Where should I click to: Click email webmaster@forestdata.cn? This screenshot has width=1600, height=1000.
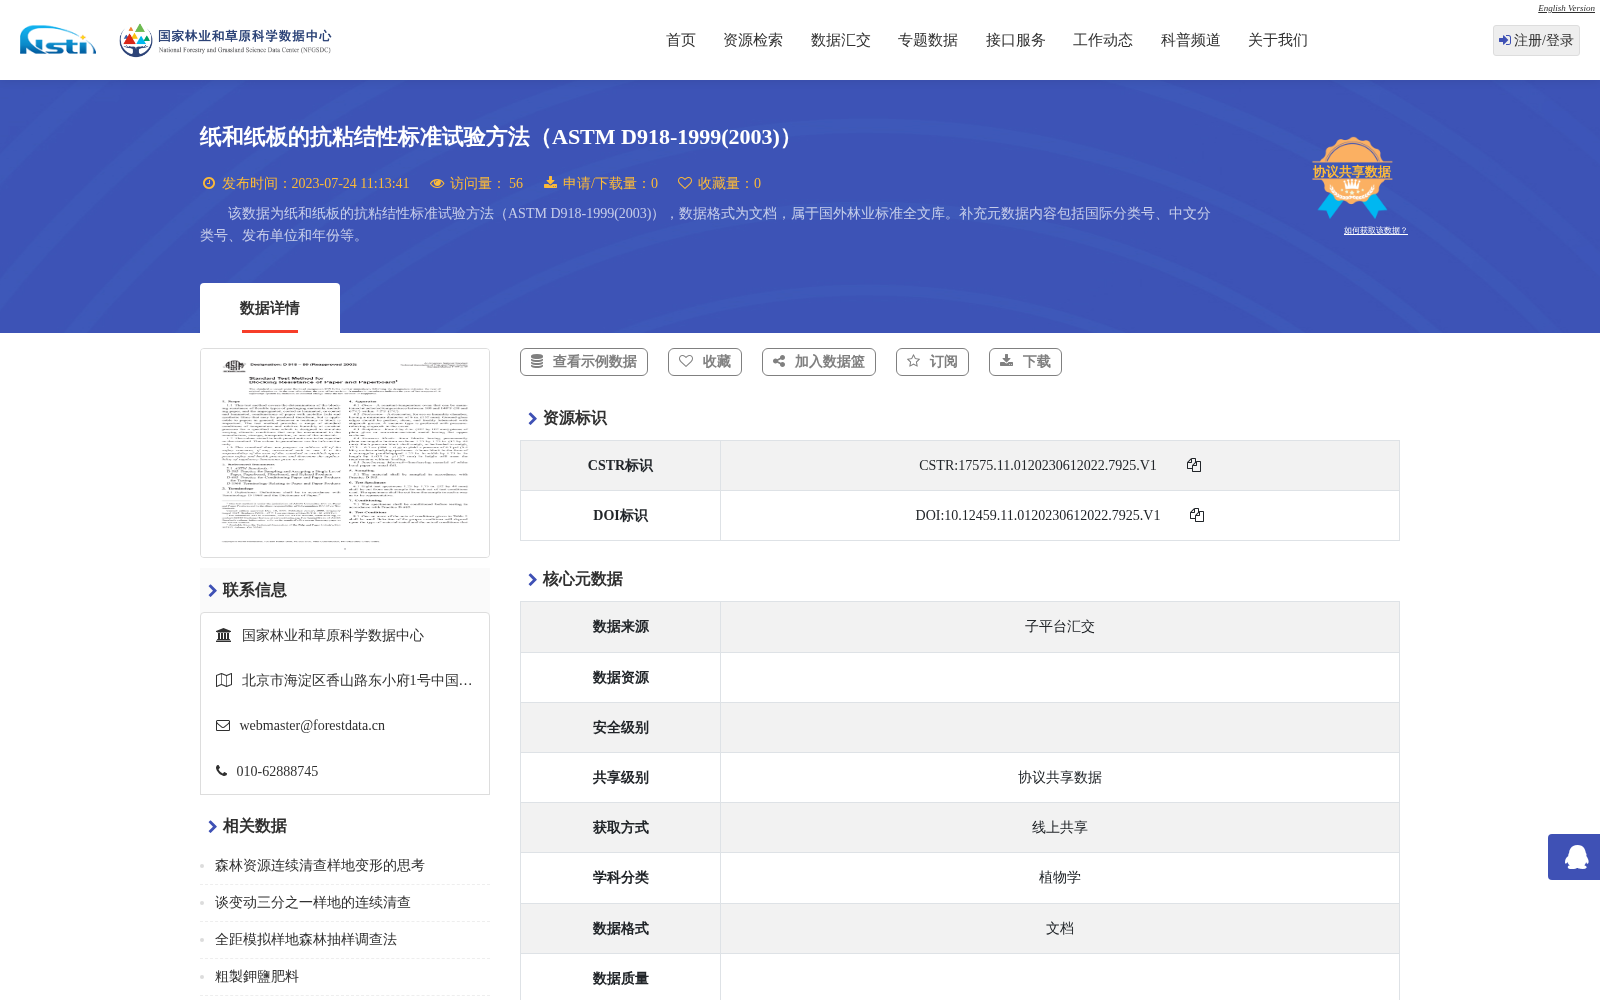click(312, 726)
